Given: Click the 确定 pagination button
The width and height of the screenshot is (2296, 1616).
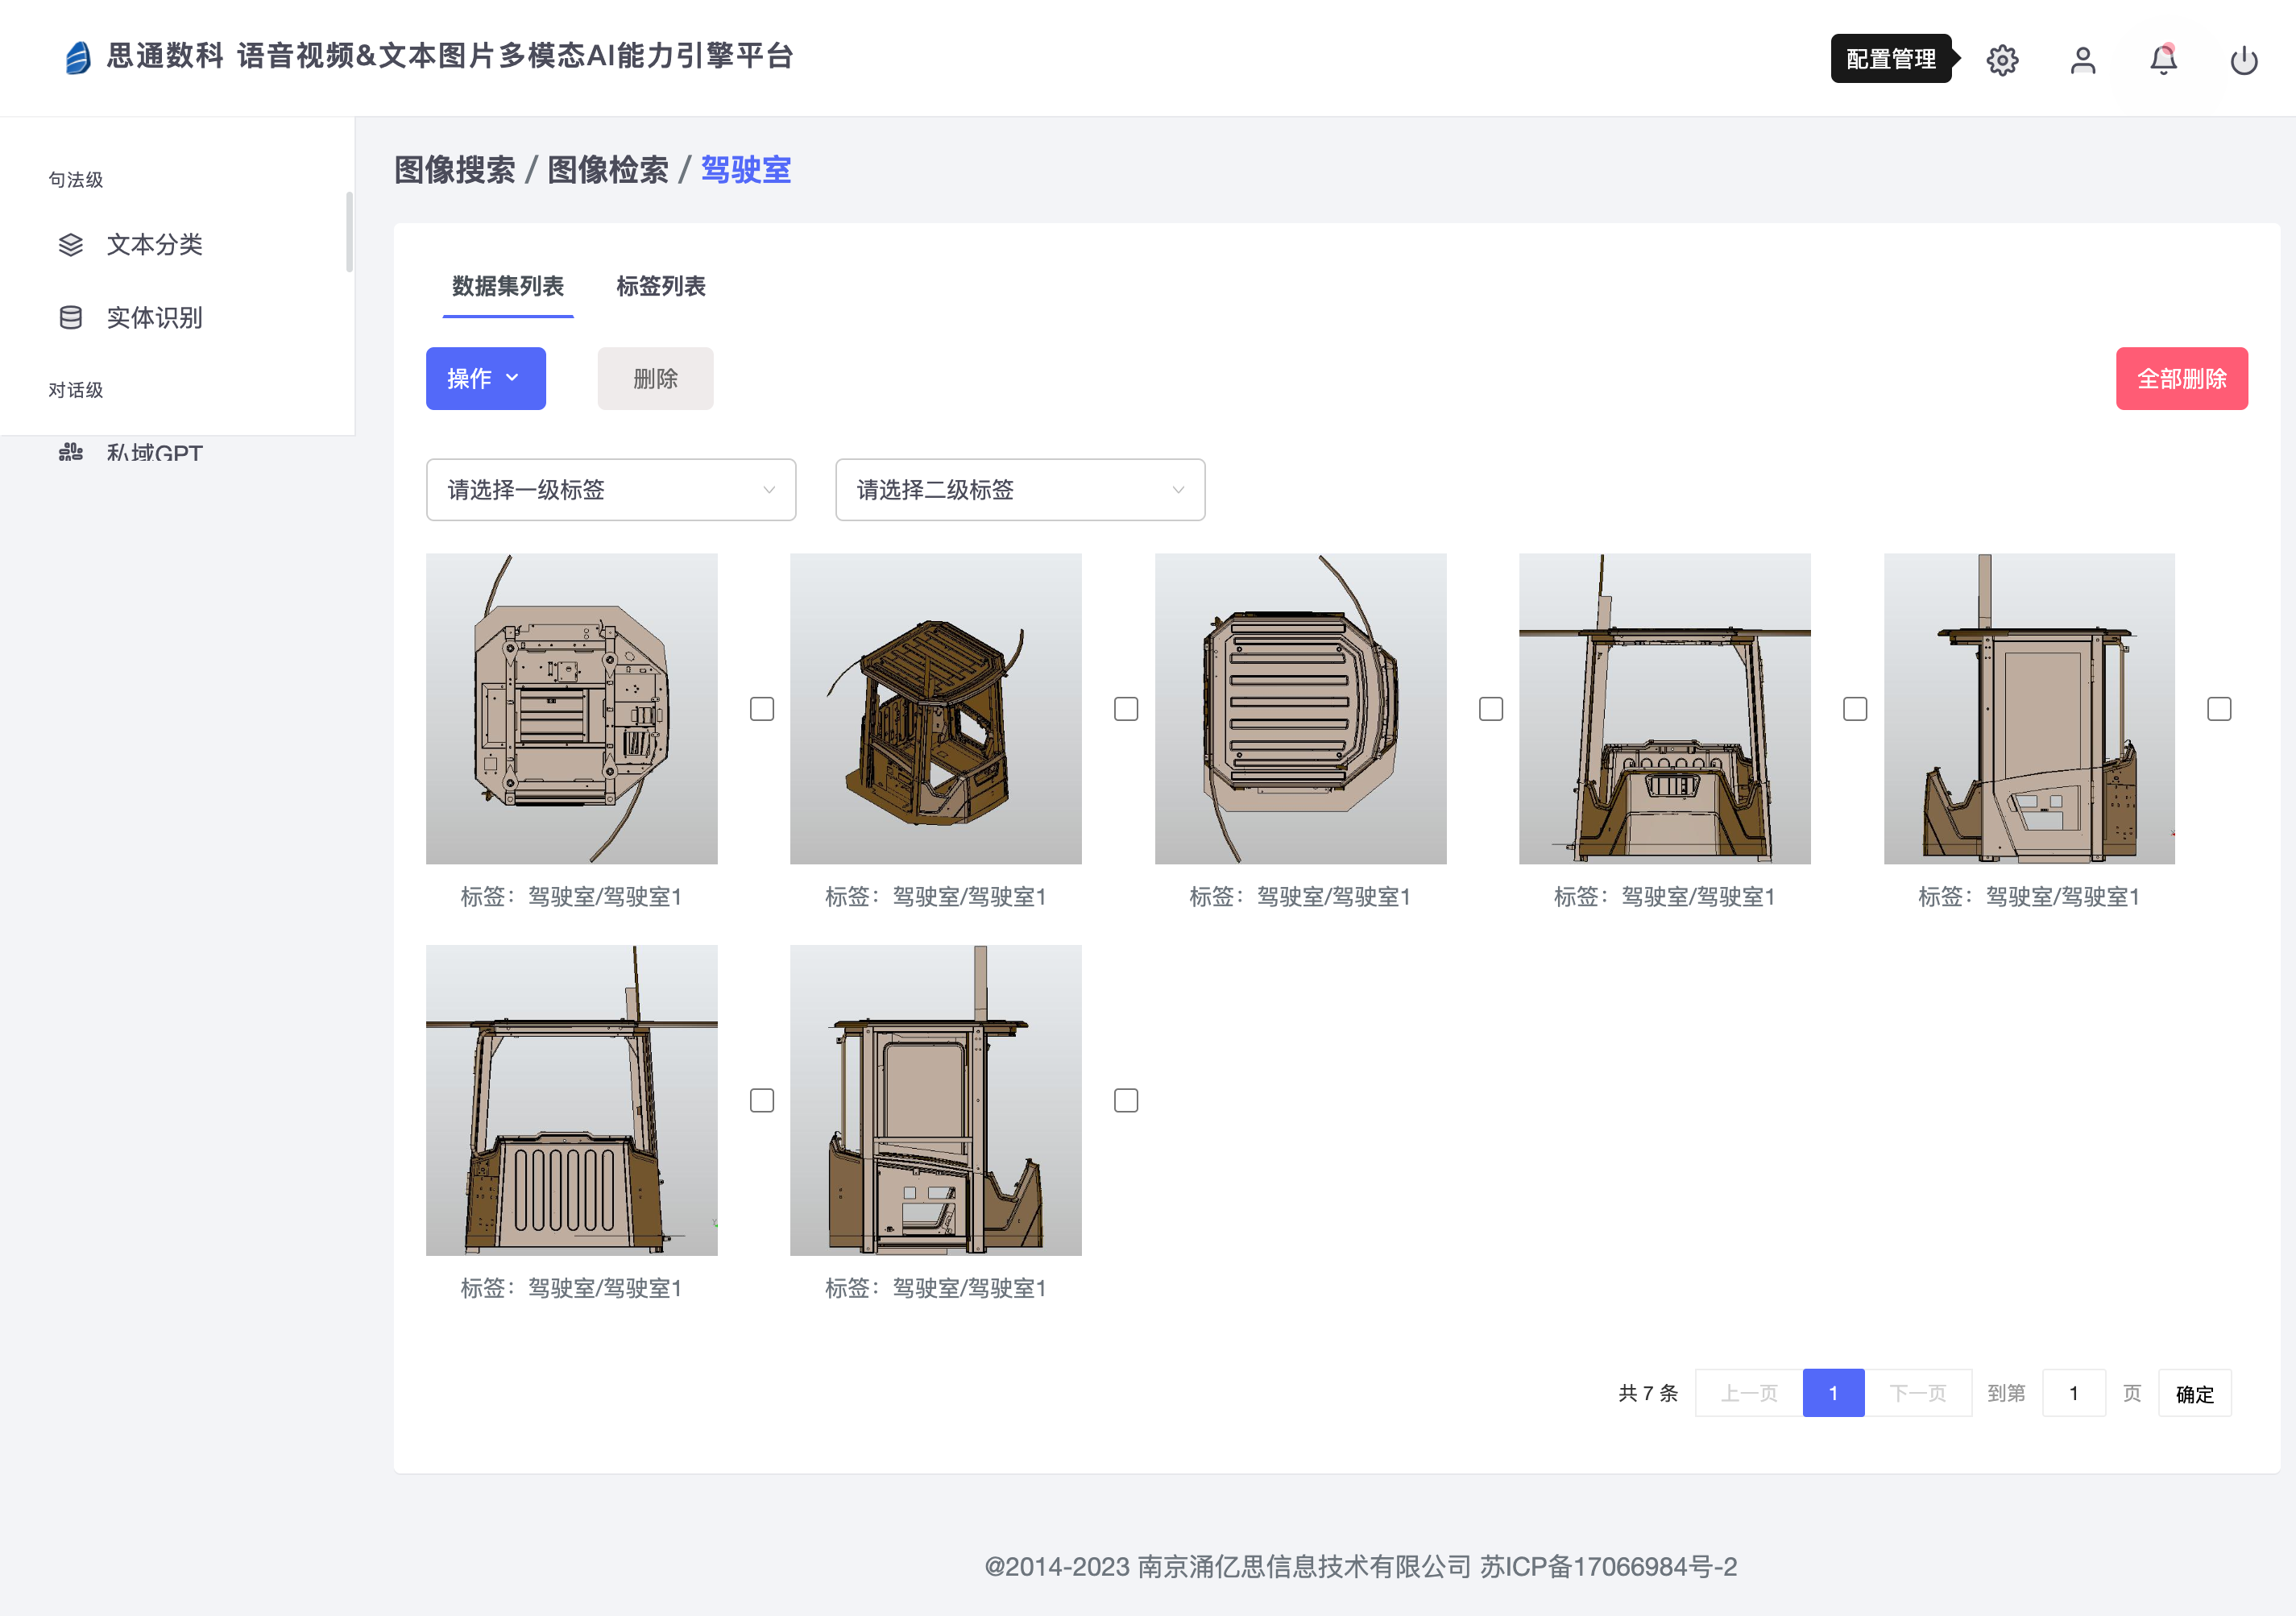Looking at the screenshot, I should coord(2195,1392).
